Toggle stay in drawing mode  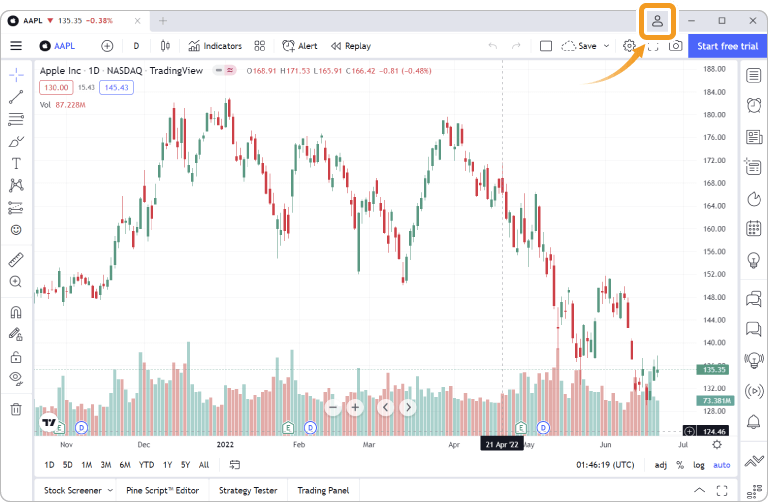click(16, 335)
